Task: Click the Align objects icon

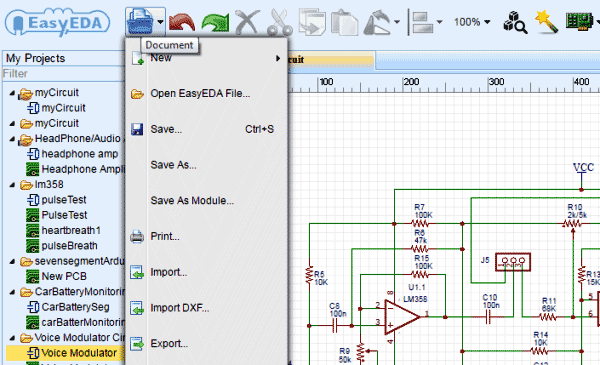Action: [423, 22]
